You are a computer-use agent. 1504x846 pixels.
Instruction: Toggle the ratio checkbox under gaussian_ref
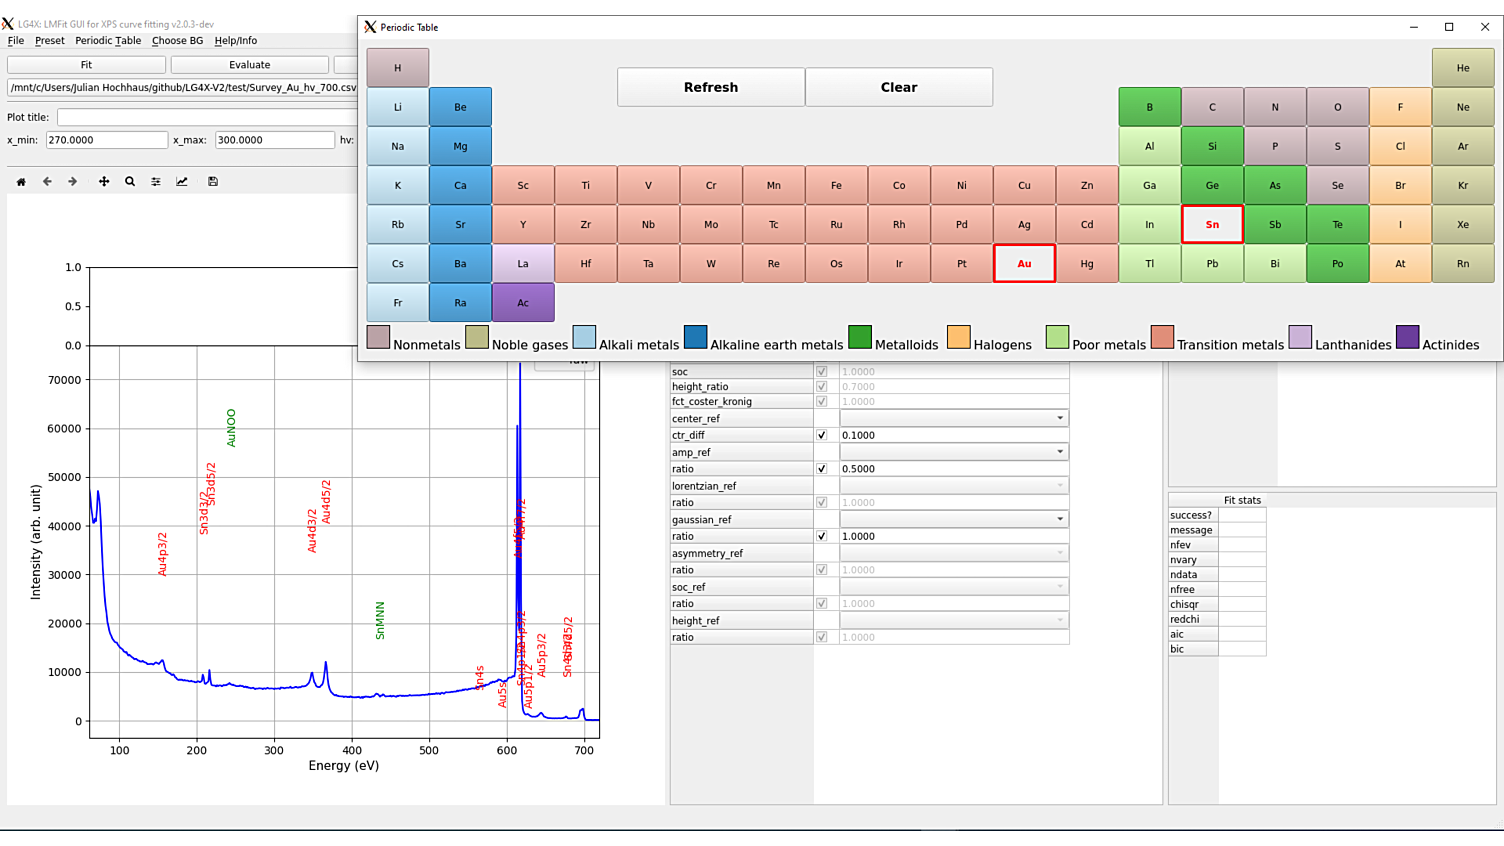822,536
